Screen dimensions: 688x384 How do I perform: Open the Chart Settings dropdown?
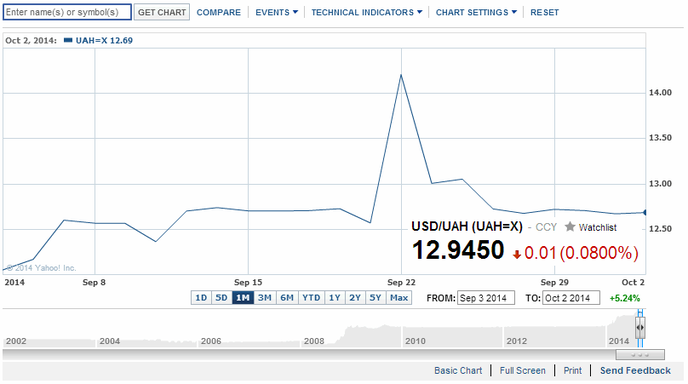click(476, 12)
